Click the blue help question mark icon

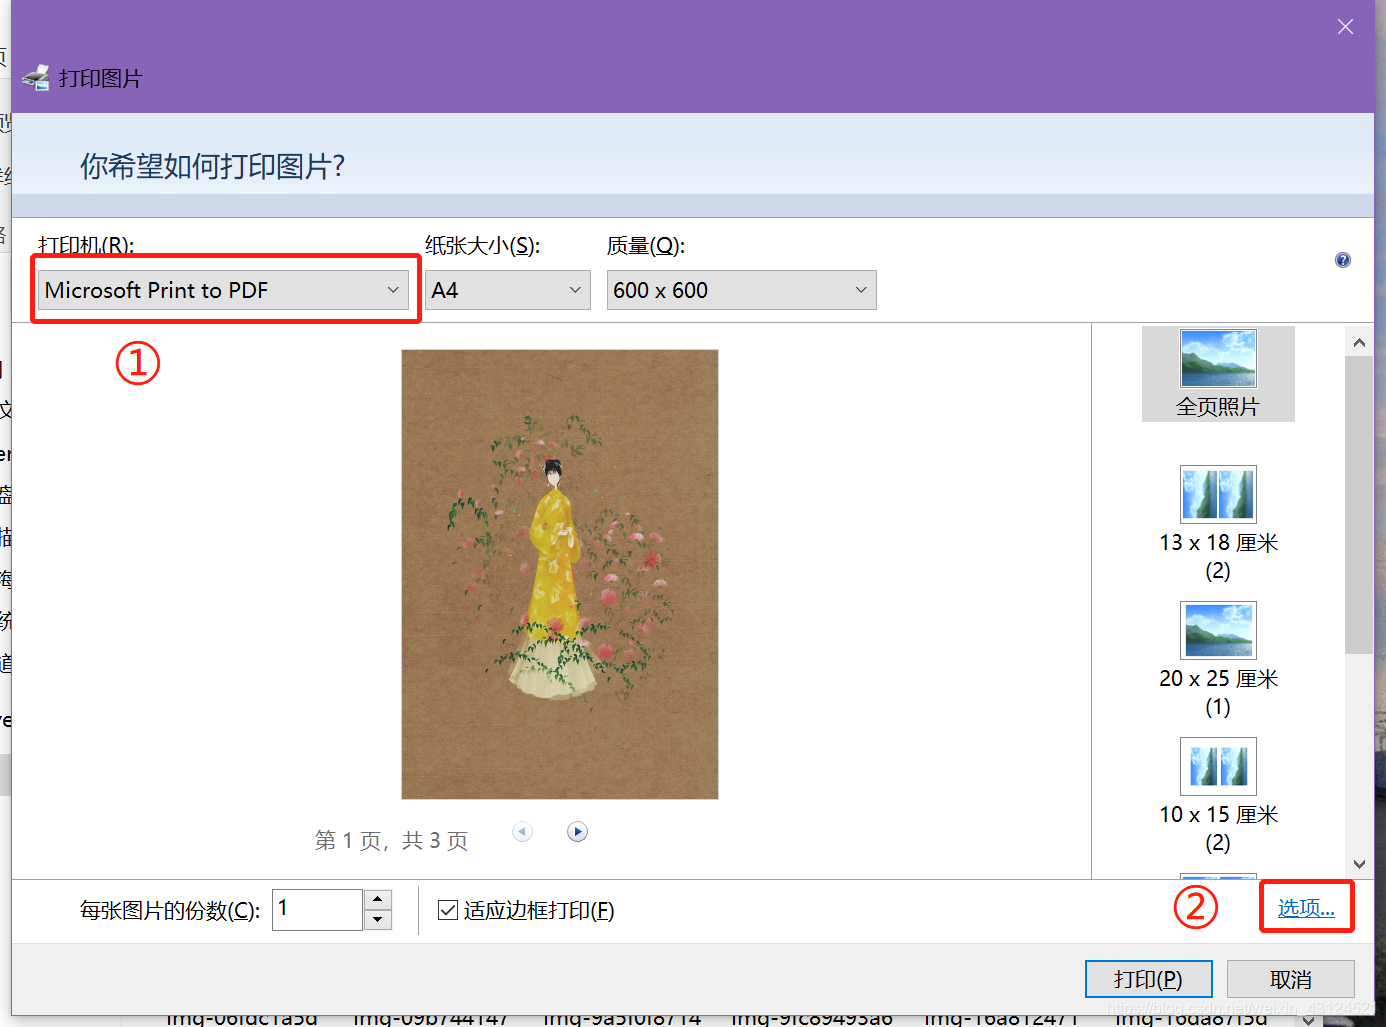pyautogui.click(x=1343, y=260)
